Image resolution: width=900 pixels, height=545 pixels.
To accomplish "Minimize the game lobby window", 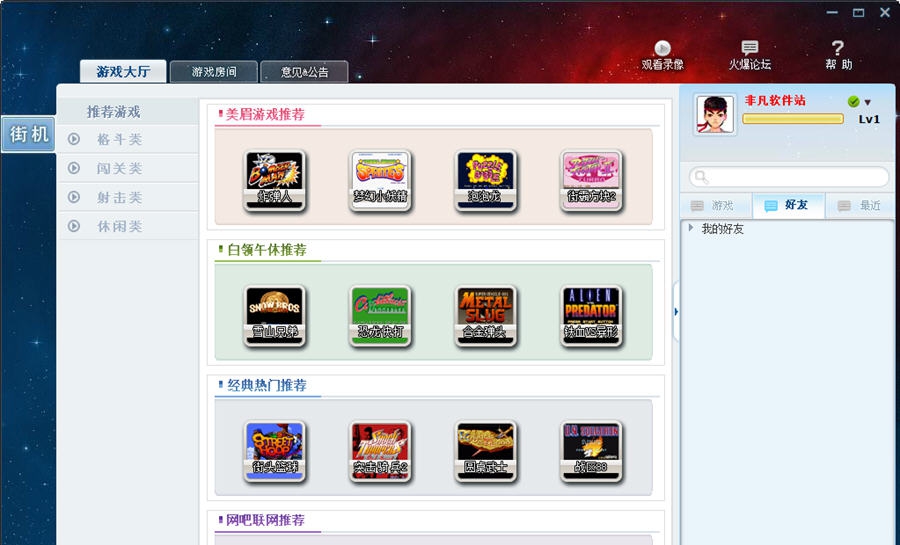I will (832, 12).
